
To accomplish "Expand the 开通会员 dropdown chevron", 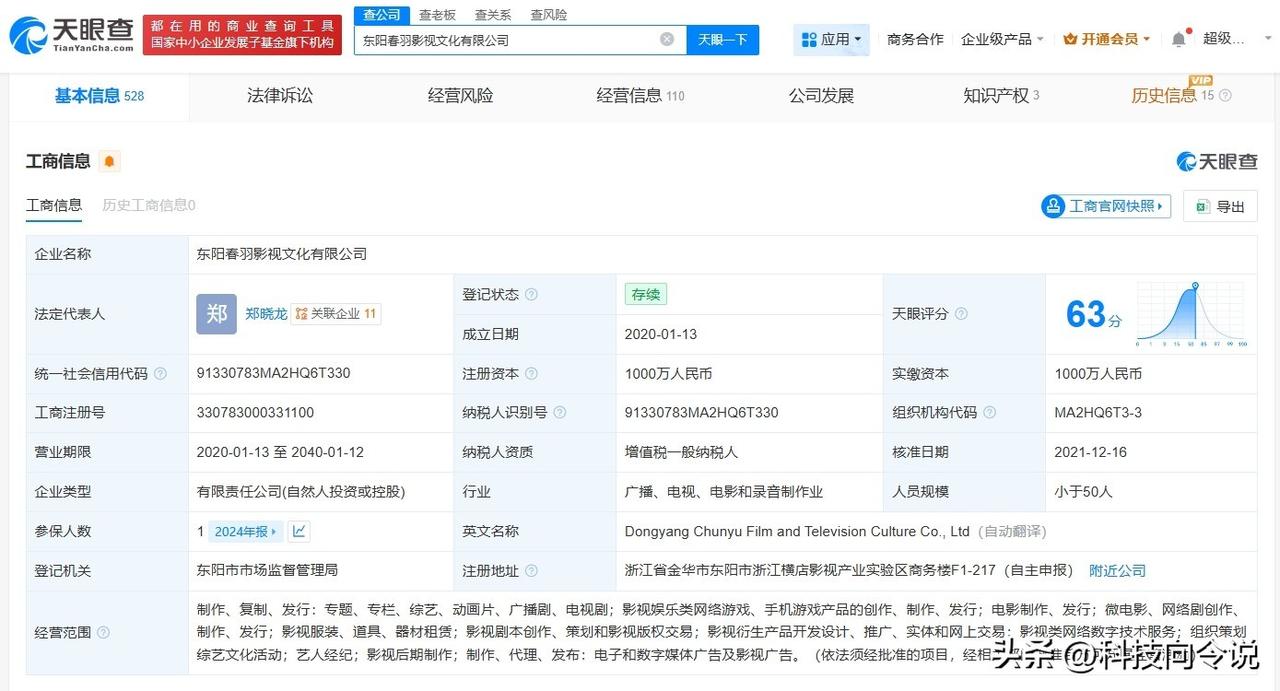I will [x=1146, y=38].
